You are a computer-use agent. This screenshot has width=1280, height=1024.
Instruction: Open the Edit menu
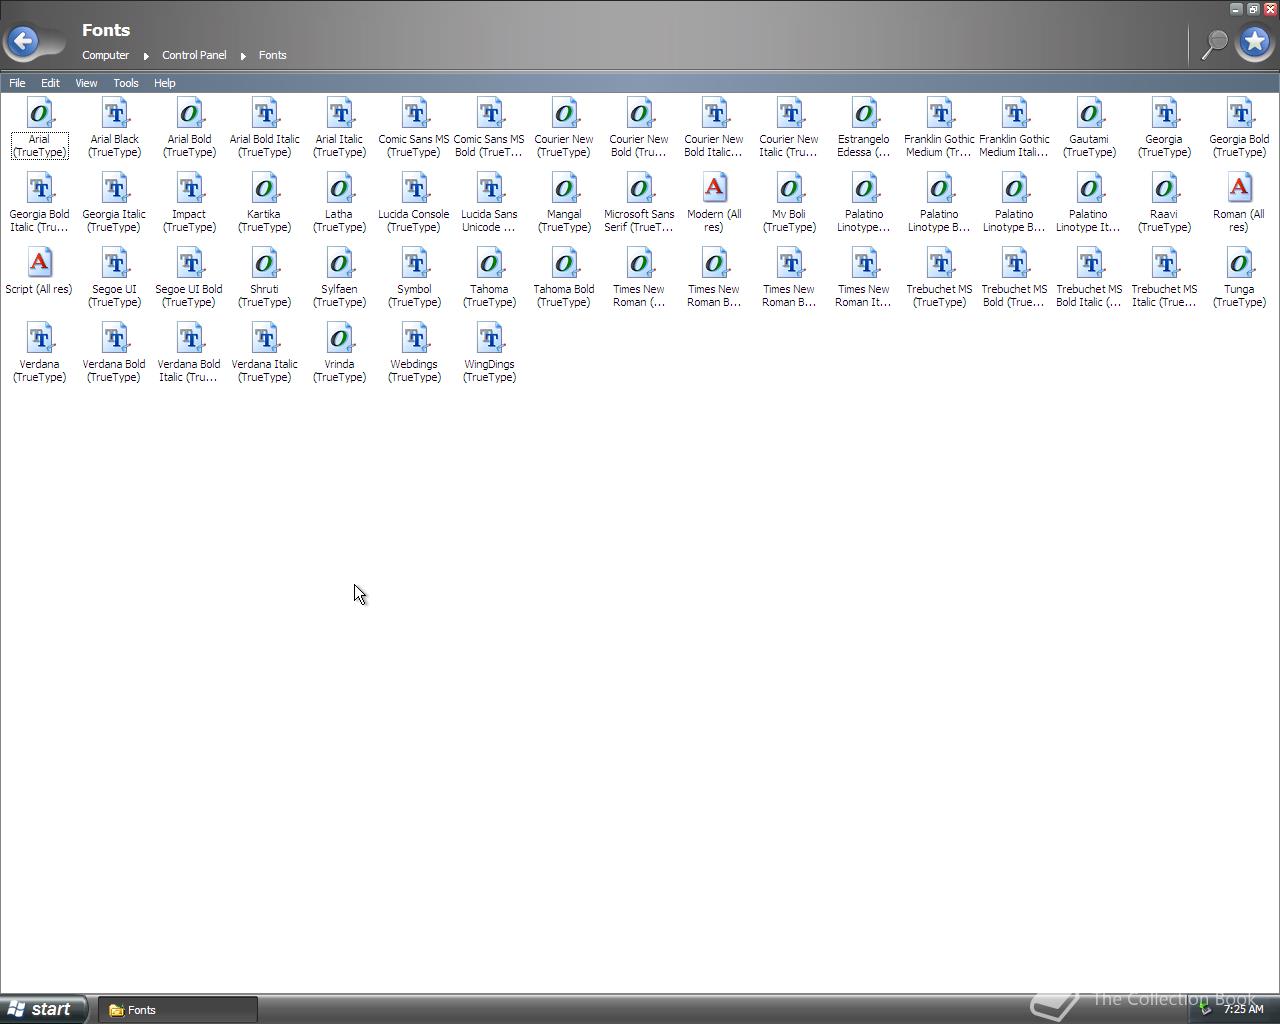(x=50, y=83)
